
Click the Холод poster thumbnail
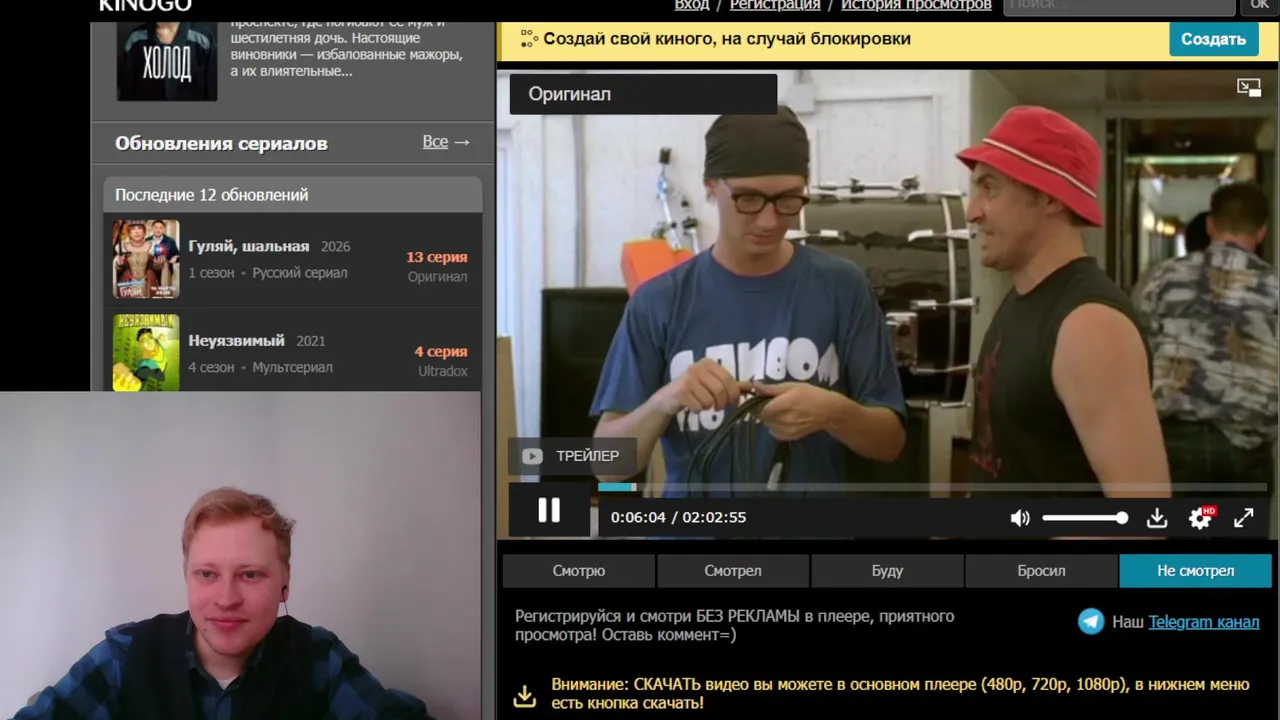pos(167,60)
